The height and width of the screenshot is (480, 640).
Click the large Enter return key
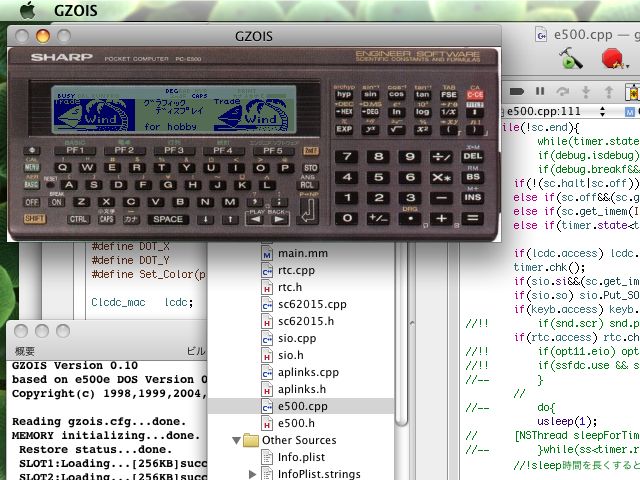coord(307,211)
